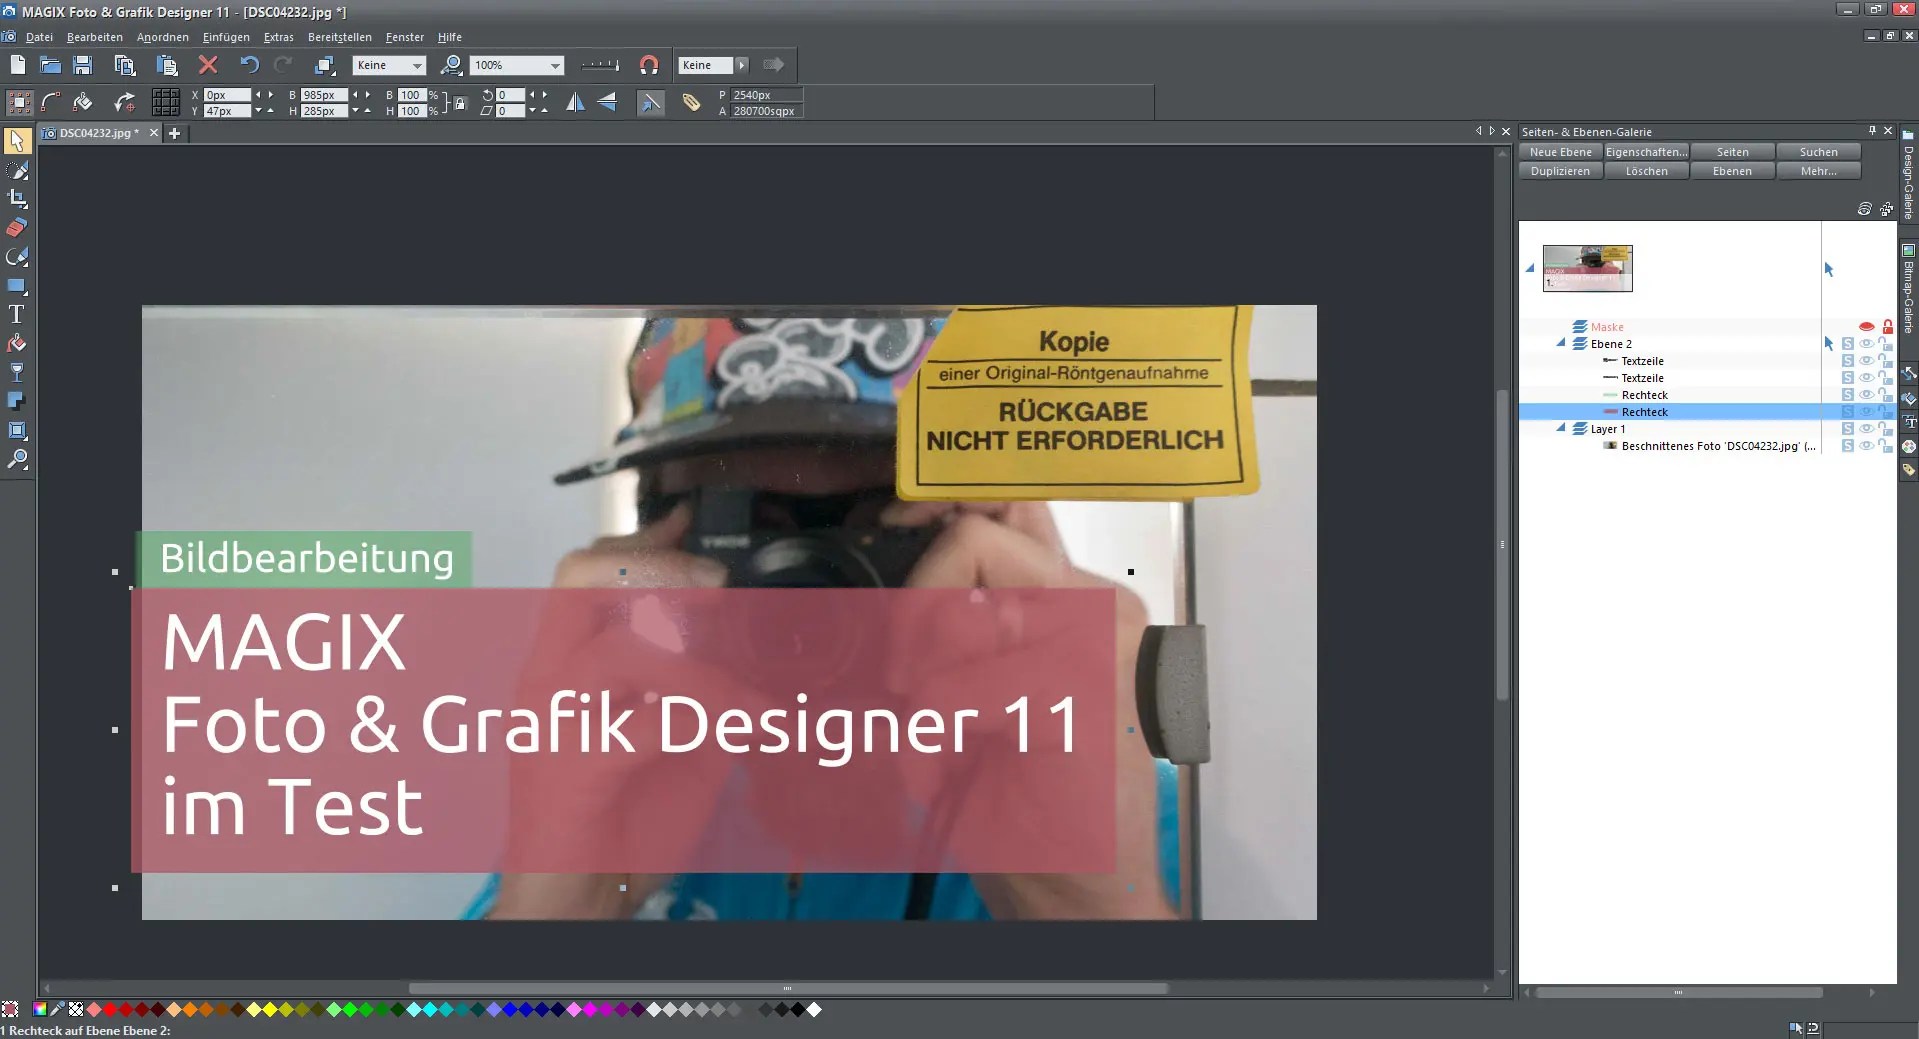This screenshot has height=1039, width=1919.
Task: Open the Anordnen menu
Action: [x=163, y=37]
